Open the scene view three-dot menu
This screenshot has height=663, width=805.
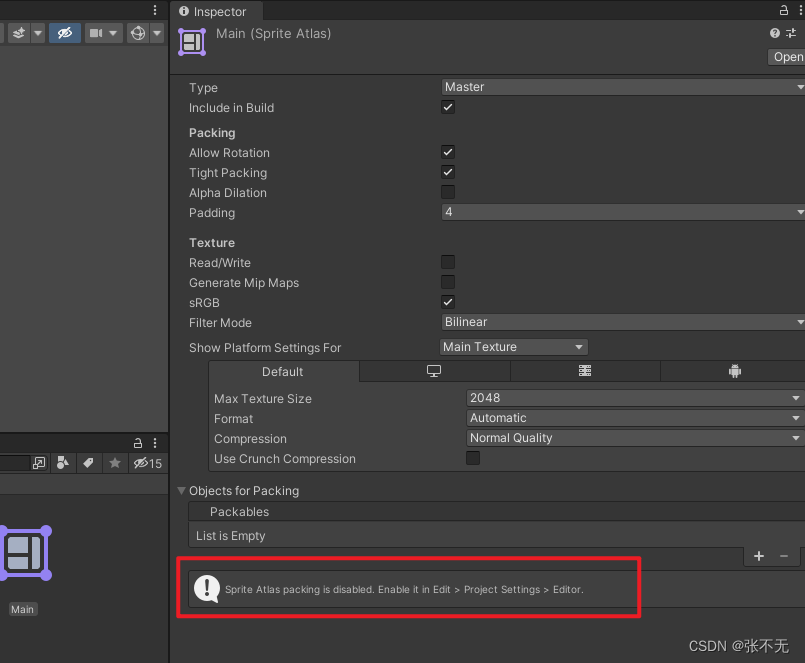(155, 10)
